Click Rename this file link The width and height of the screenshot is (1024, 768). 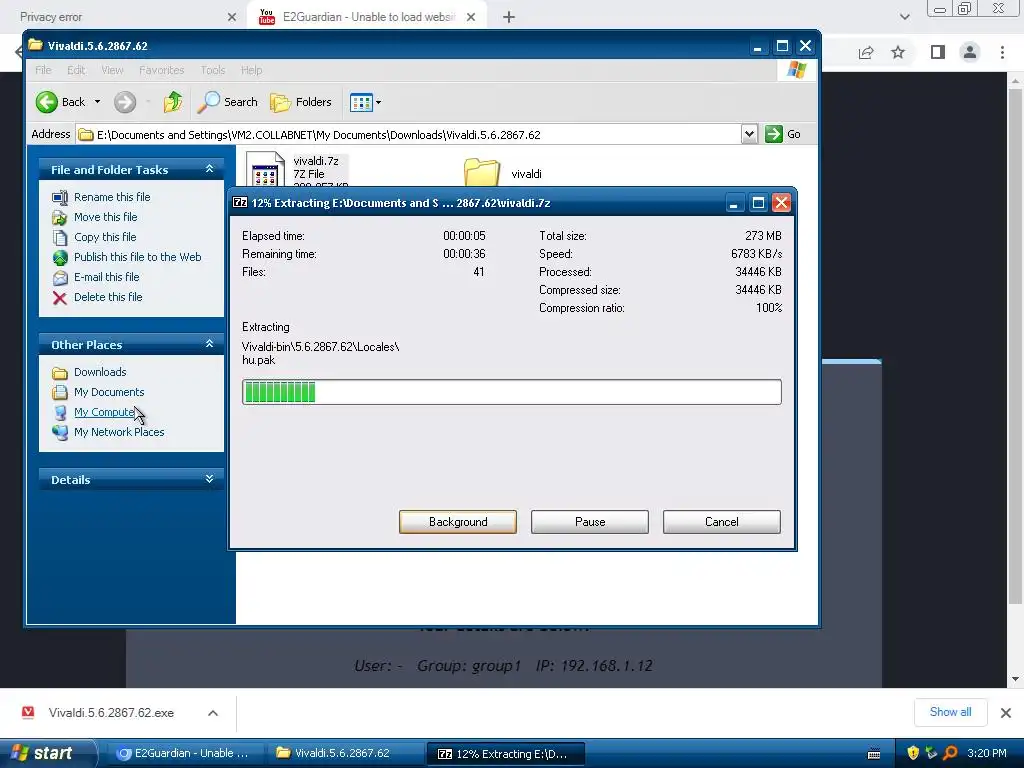coord(112,197)
